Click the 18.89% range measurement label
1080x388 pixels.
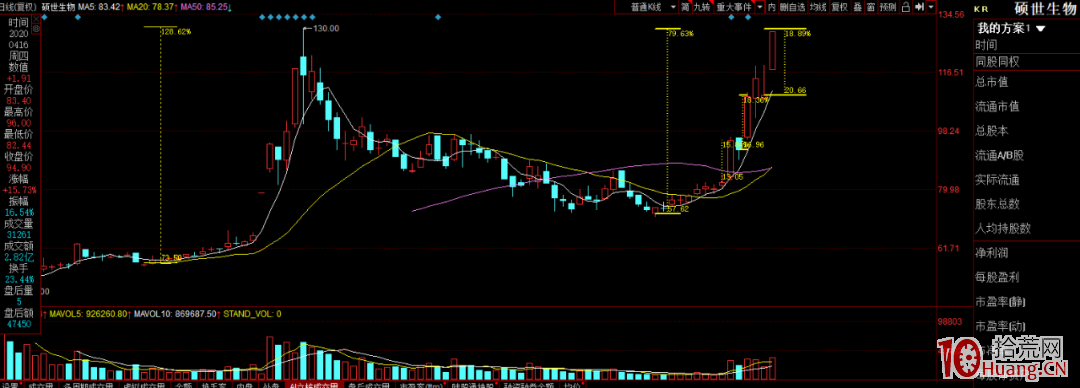point(798,33)
